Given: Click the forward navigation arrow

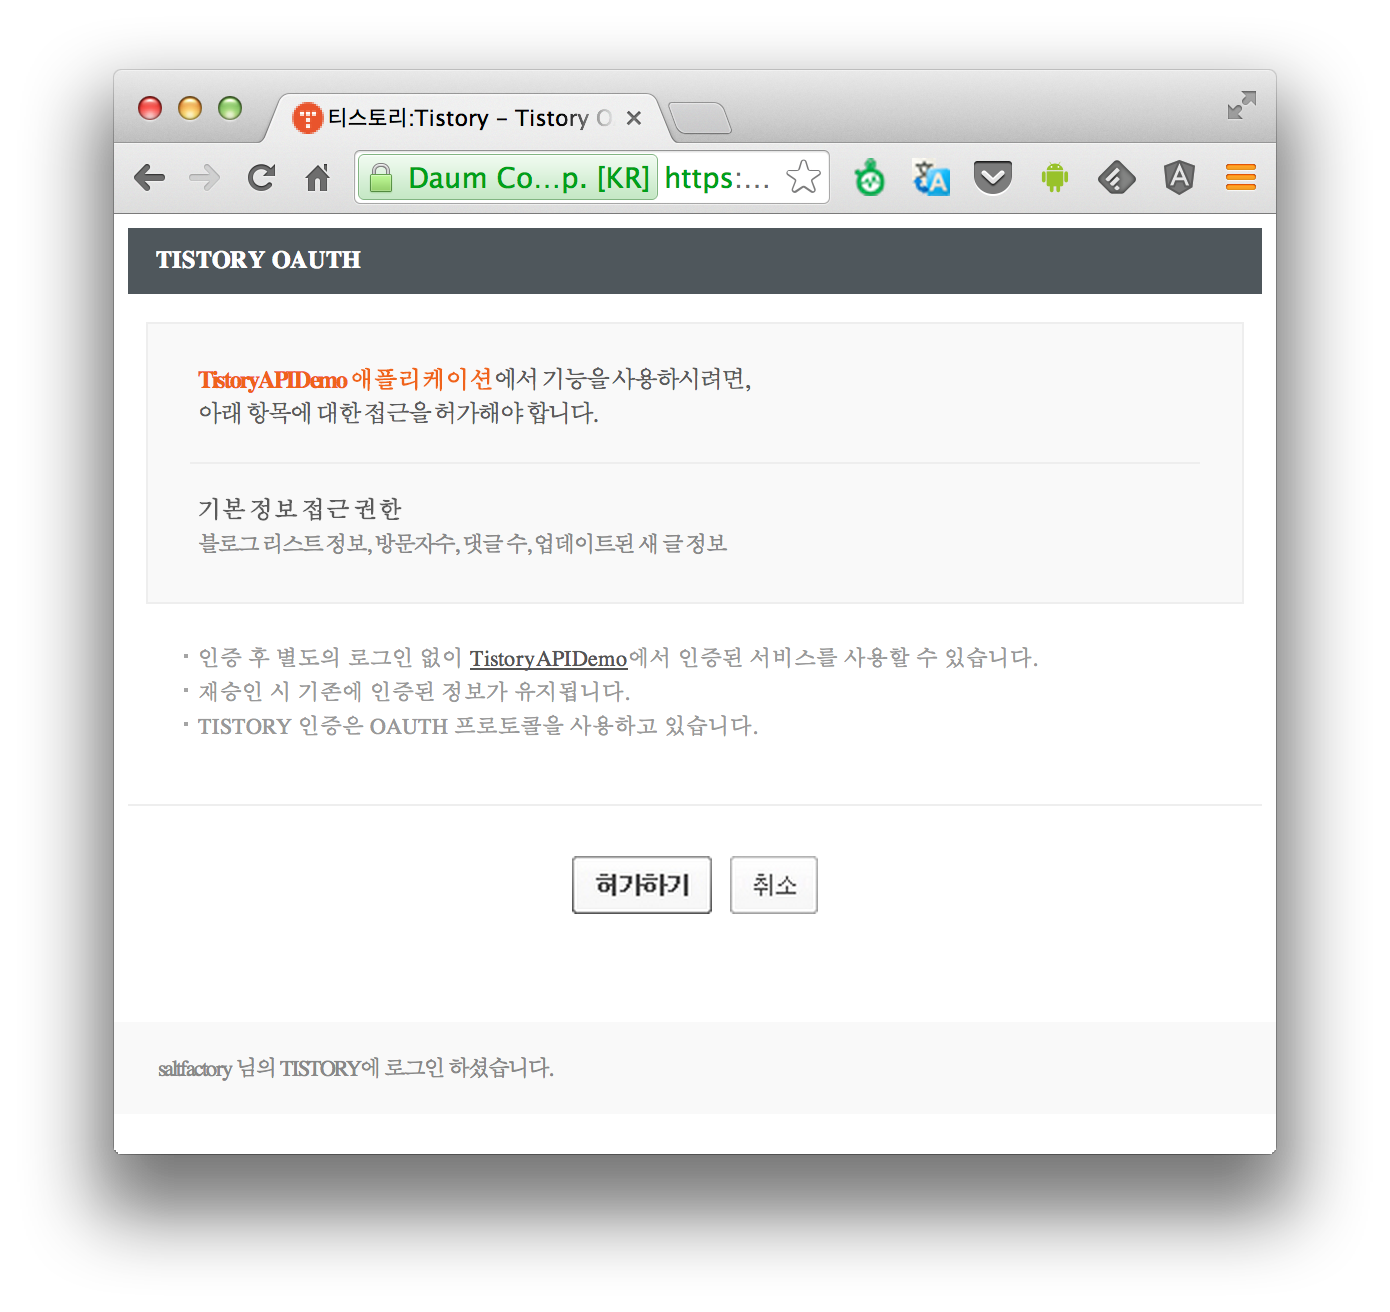Looking at the screenshot, I should coord(205,178).
